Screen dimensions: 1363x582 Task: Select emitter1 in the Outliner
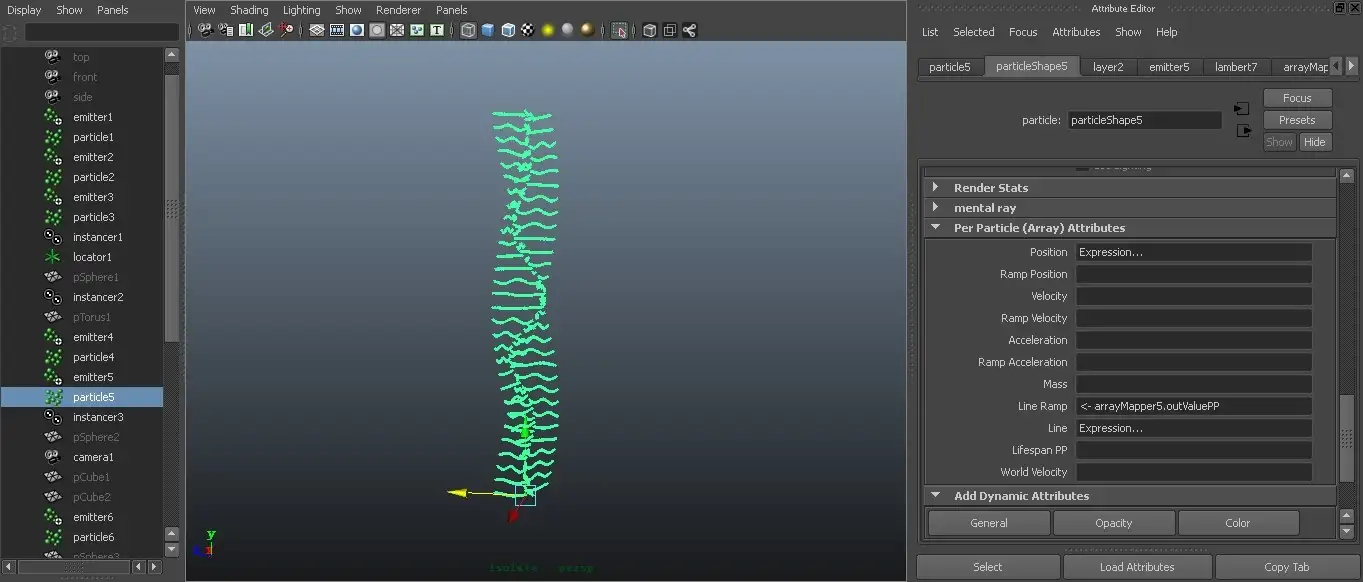click(x=92, y=117)
